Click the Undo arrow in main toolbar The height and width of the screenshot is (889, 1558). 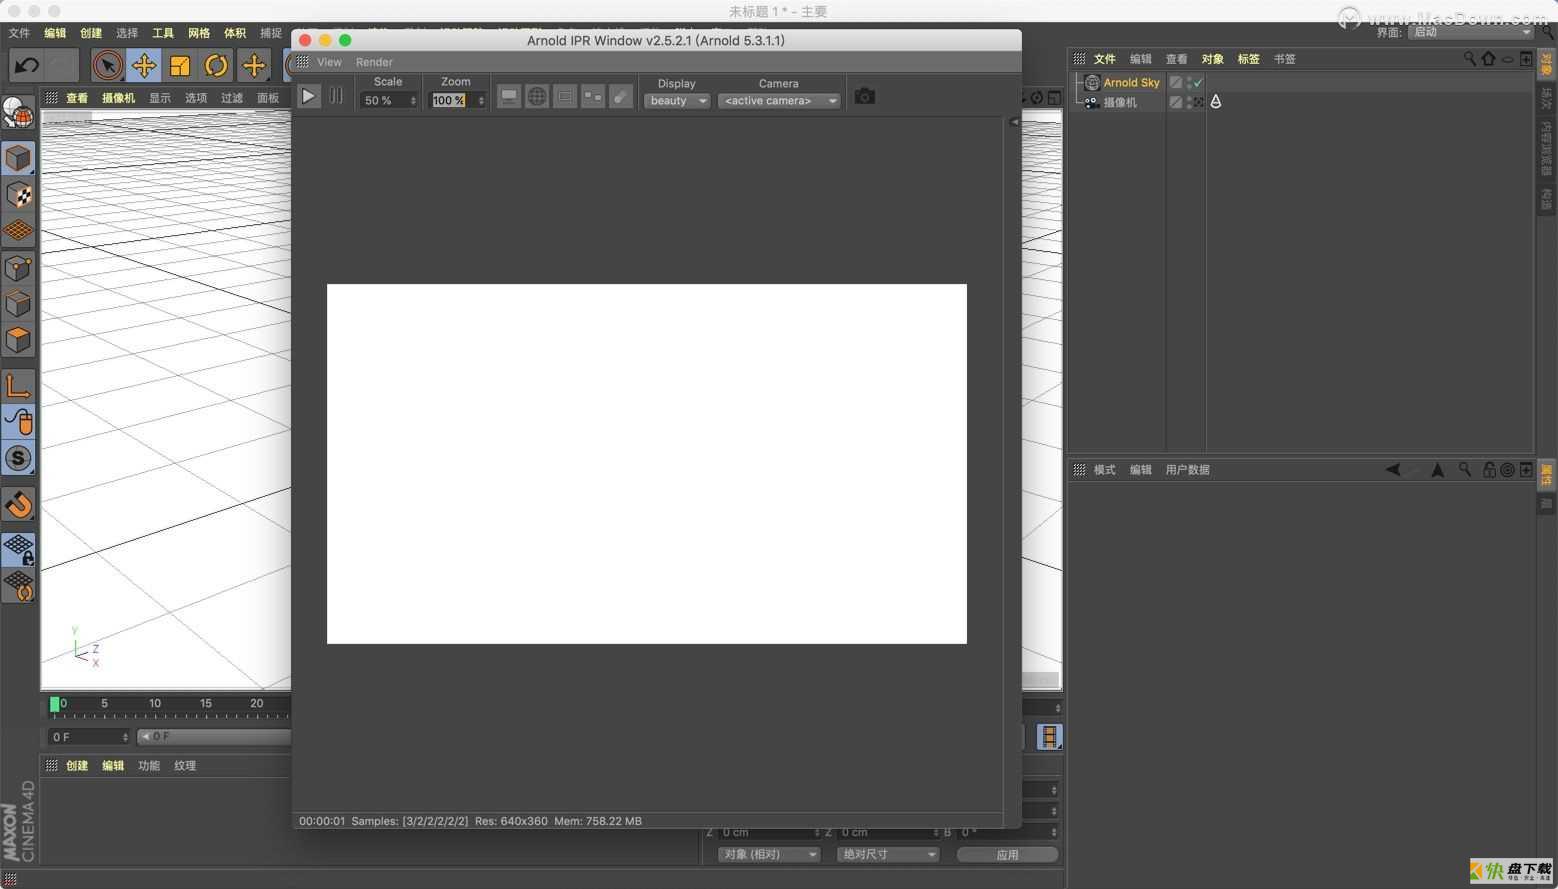click(27, 66)
